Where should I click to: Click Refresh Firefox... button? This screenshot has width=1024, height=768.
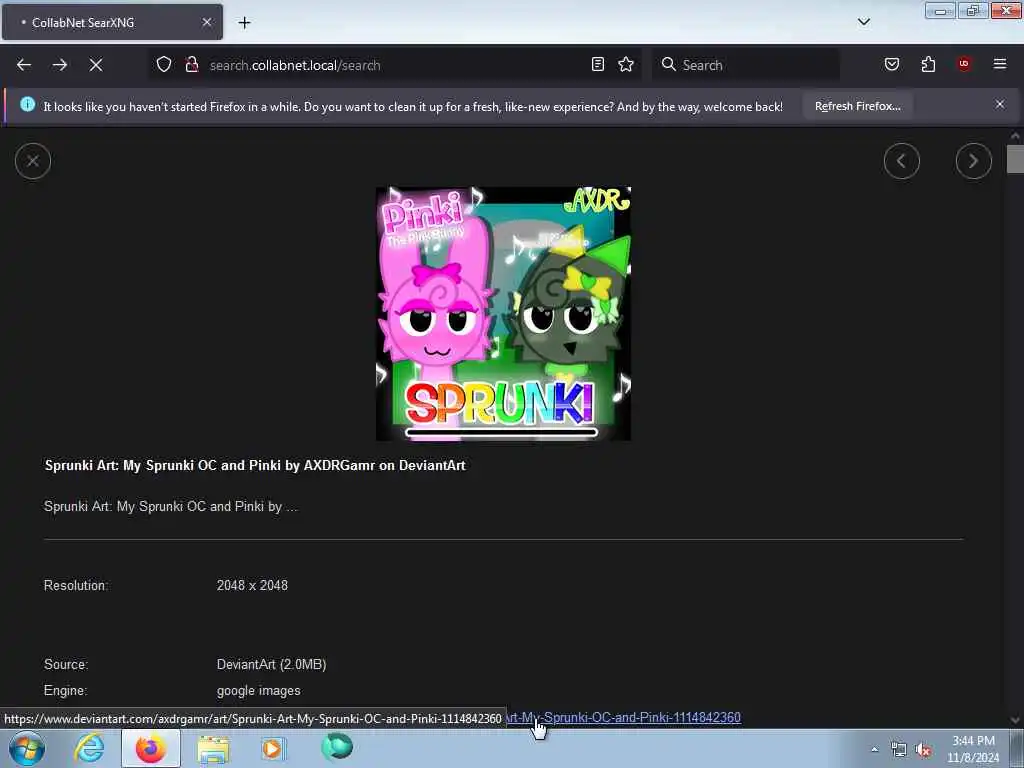pyautogui.click(x=857, y=106)
